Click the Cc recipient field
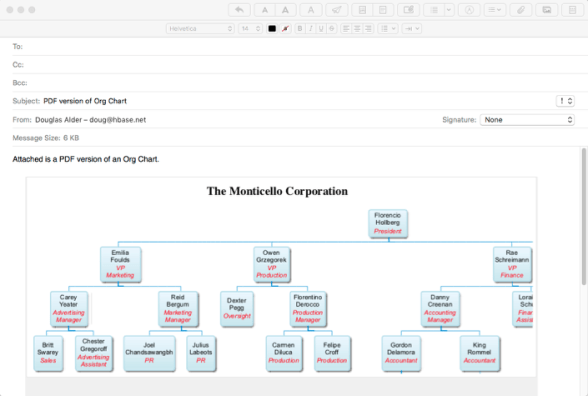 pos(300,64)
